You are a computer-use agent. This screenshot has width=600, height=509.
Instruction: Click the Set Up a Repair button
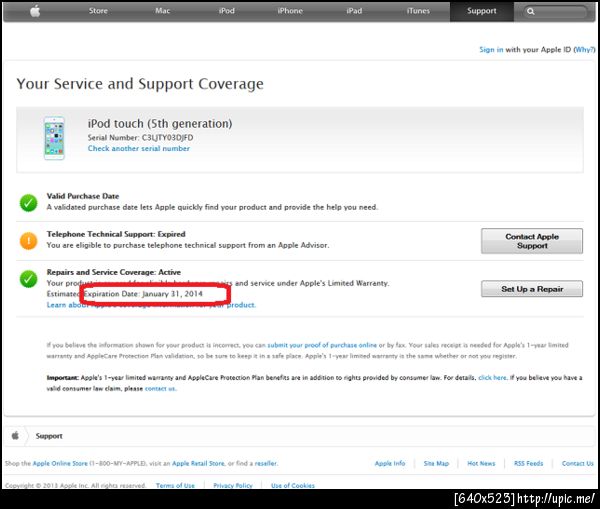(x=532, y=289)
